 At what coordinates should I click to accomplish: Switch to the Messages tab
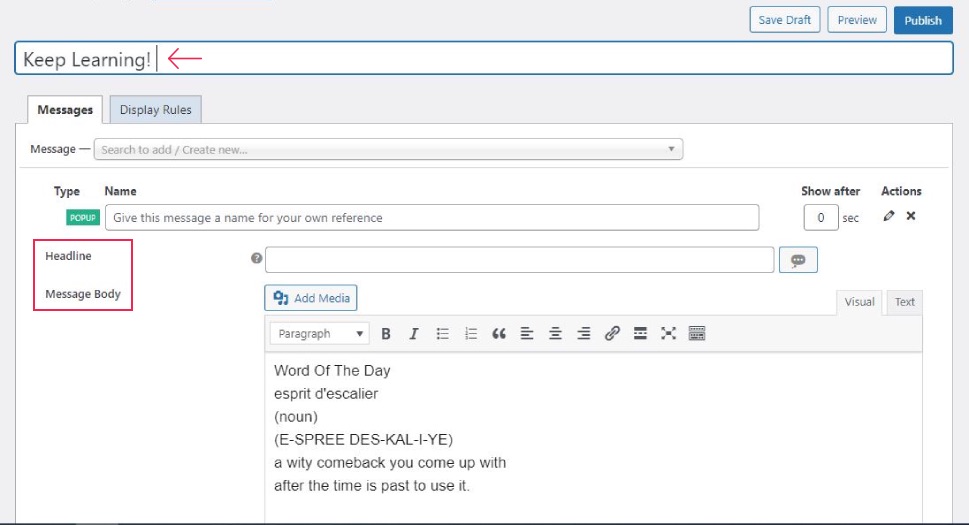coord(65,109)
